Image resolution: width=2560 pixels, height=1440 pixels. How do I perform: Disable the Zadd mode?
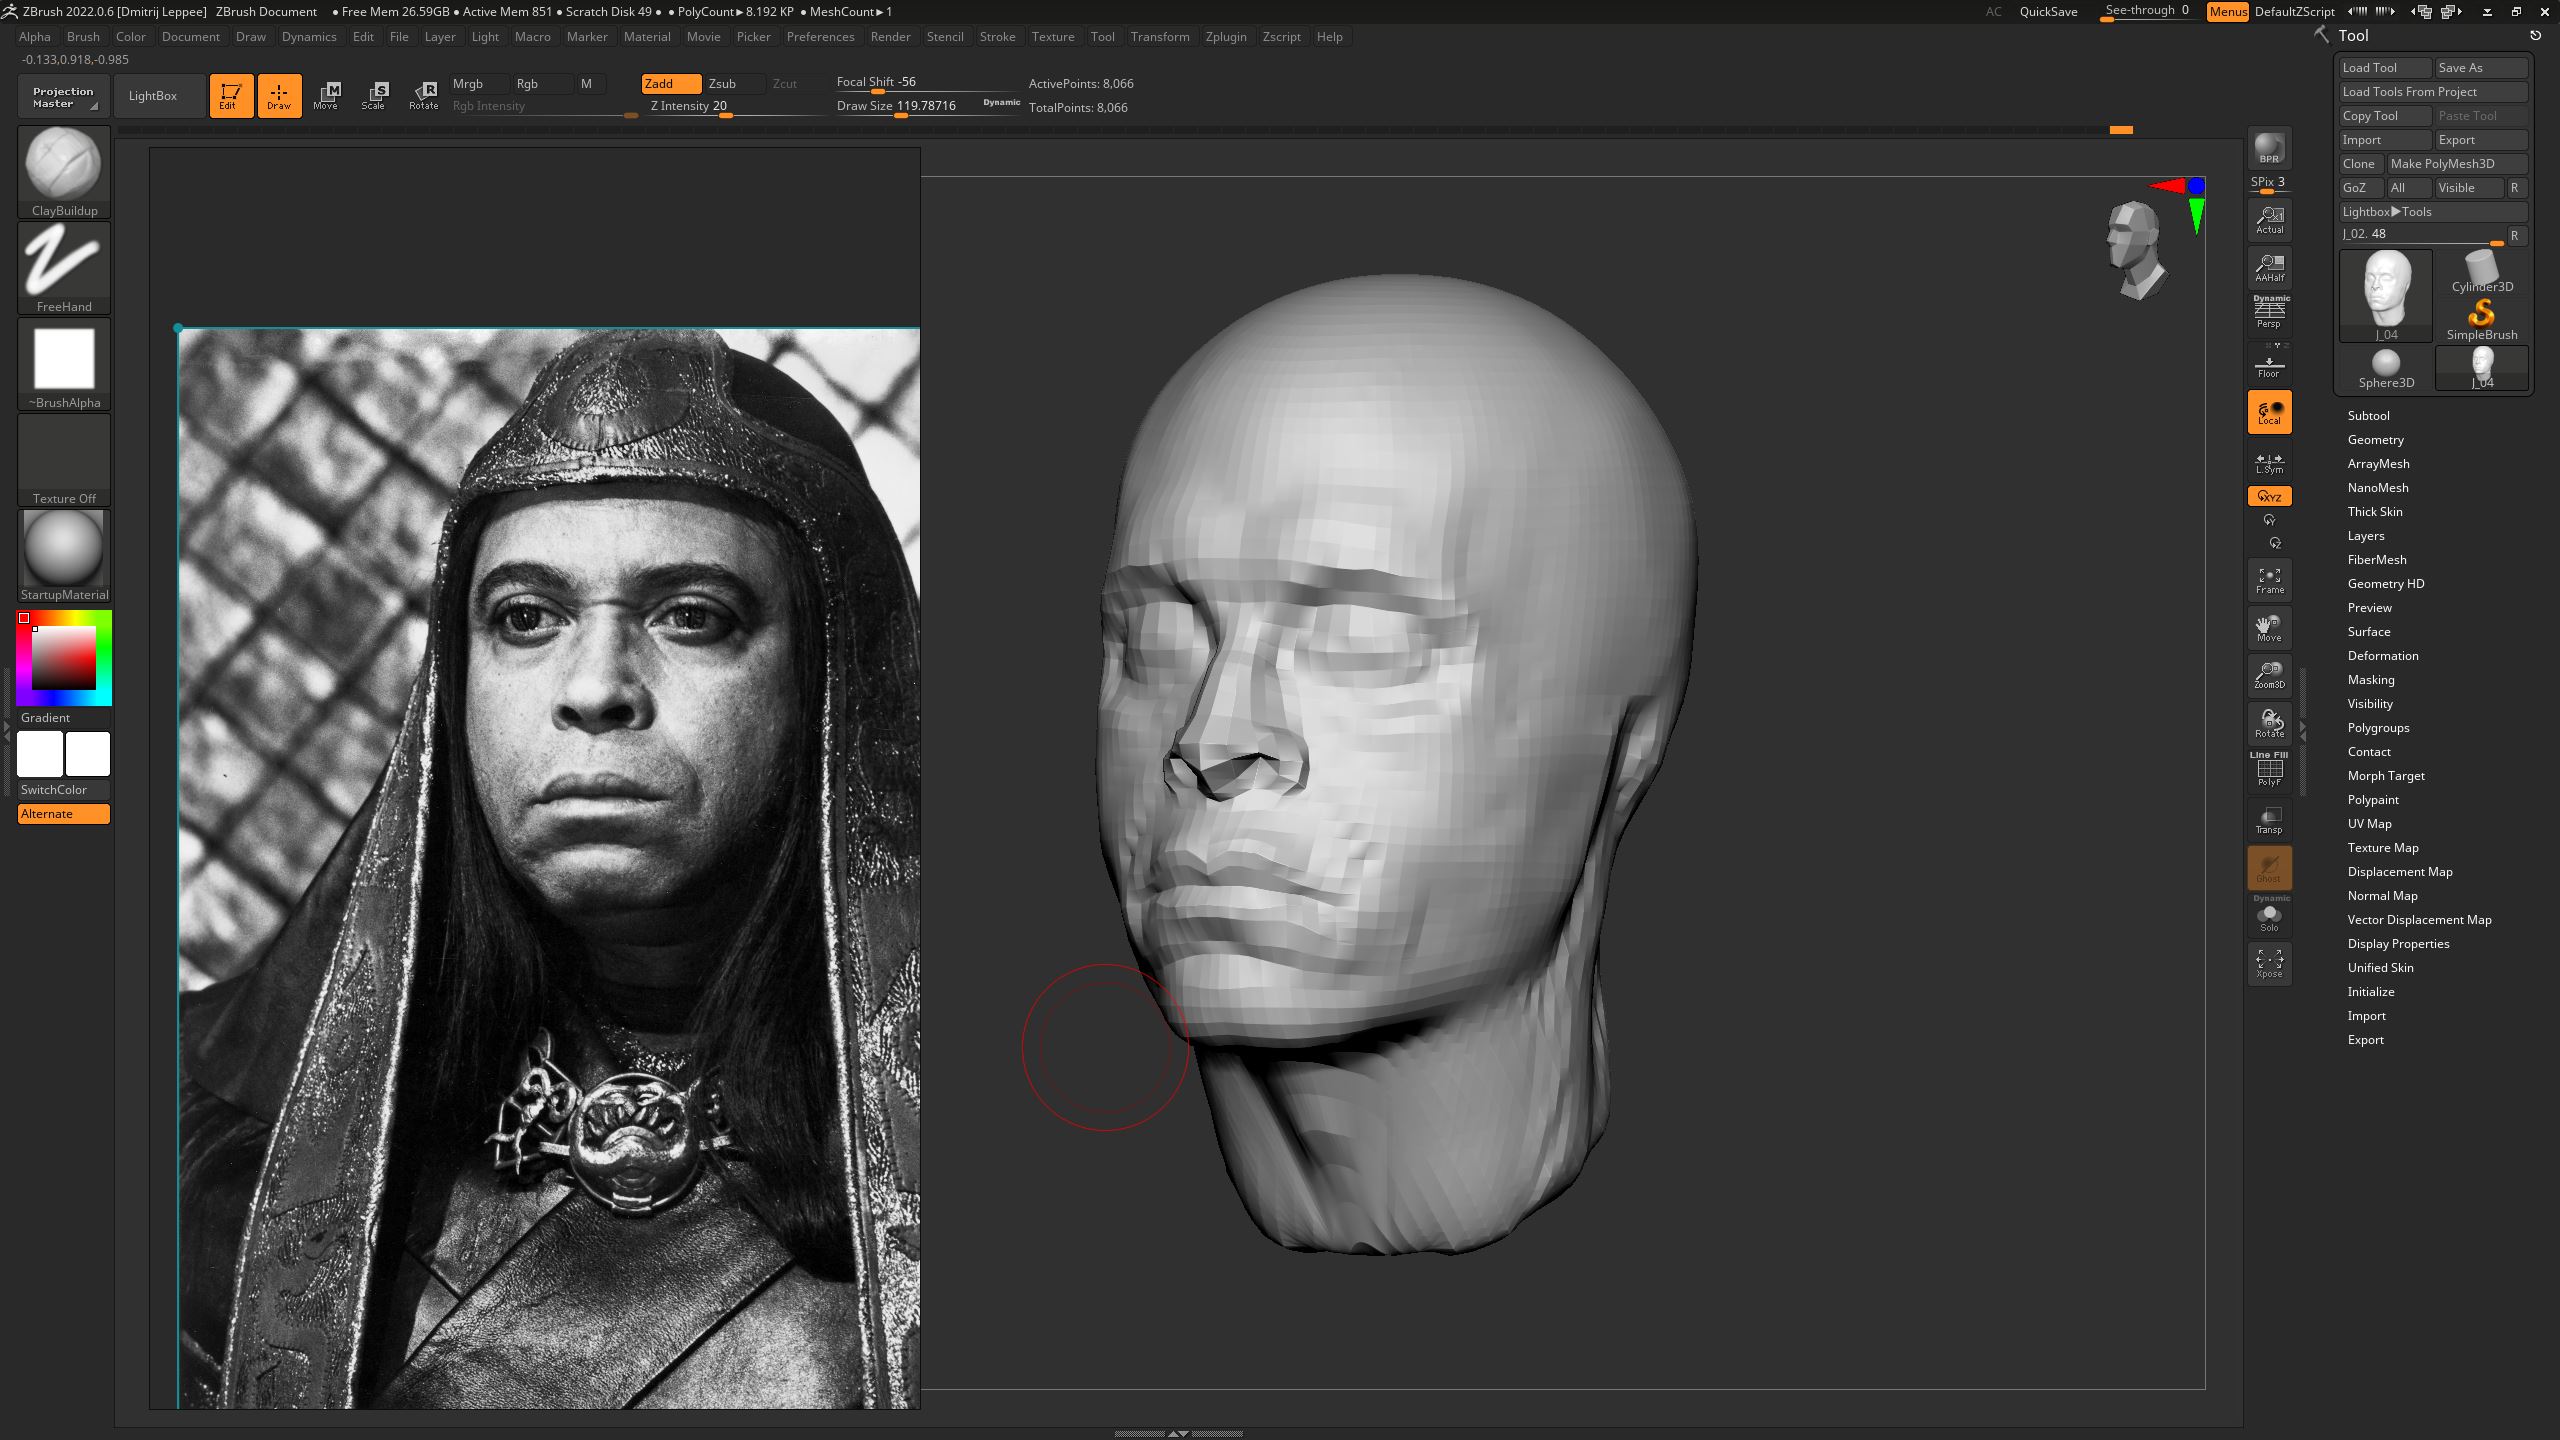pyautogui.click(x=670, y=84)
